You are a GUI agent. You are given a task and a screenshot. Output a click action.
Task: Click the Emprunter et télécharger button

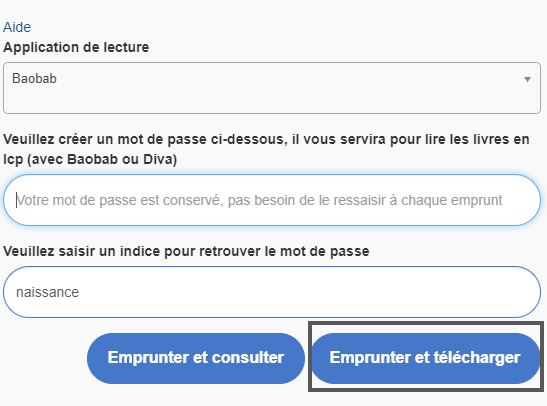425,358
